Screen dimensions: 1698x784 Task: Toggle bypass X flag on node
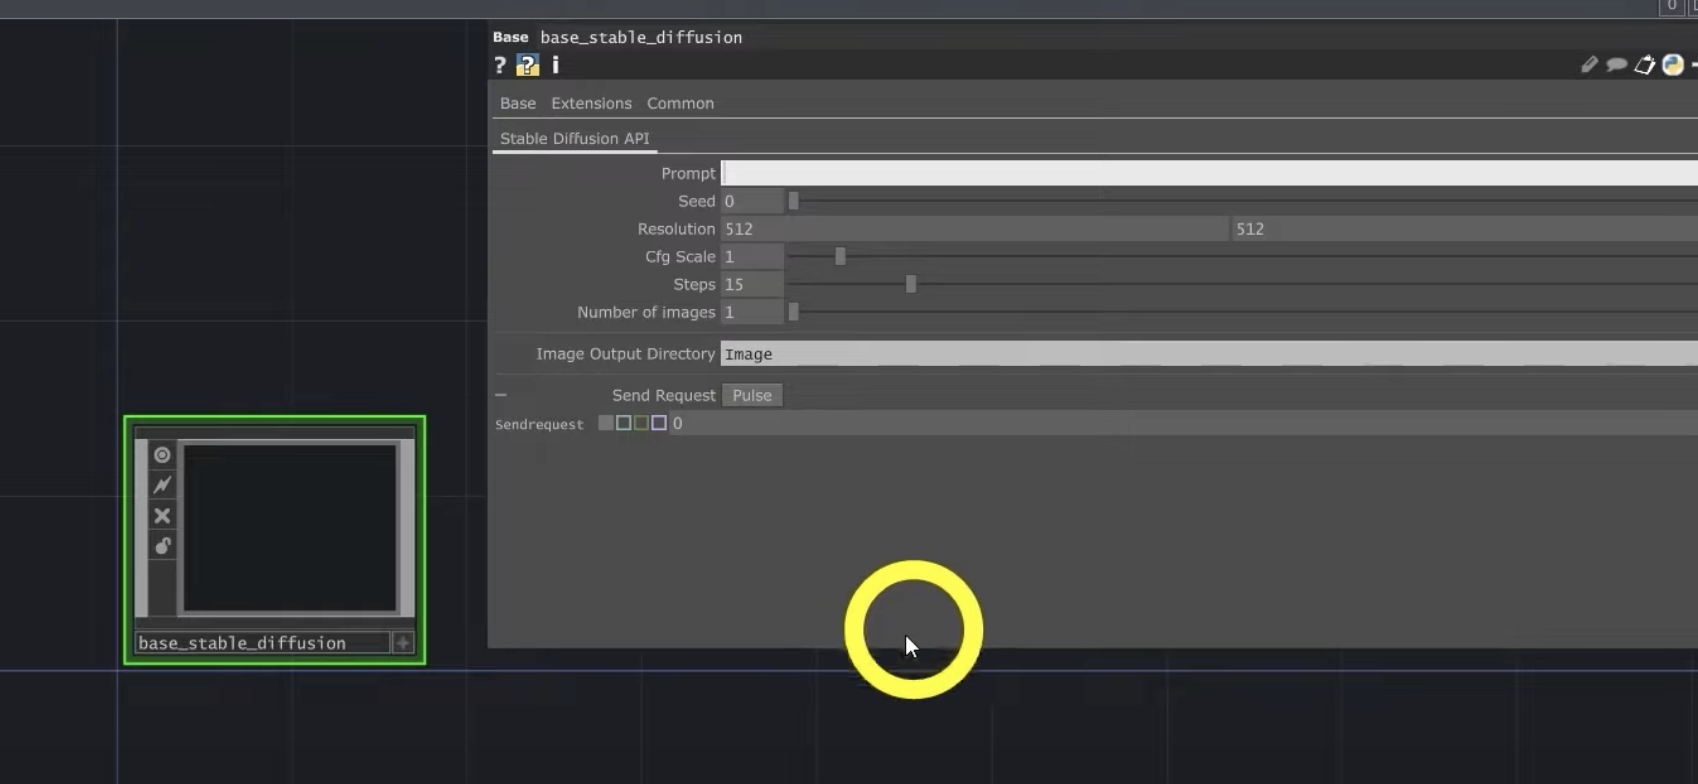[x=162, y=516]
